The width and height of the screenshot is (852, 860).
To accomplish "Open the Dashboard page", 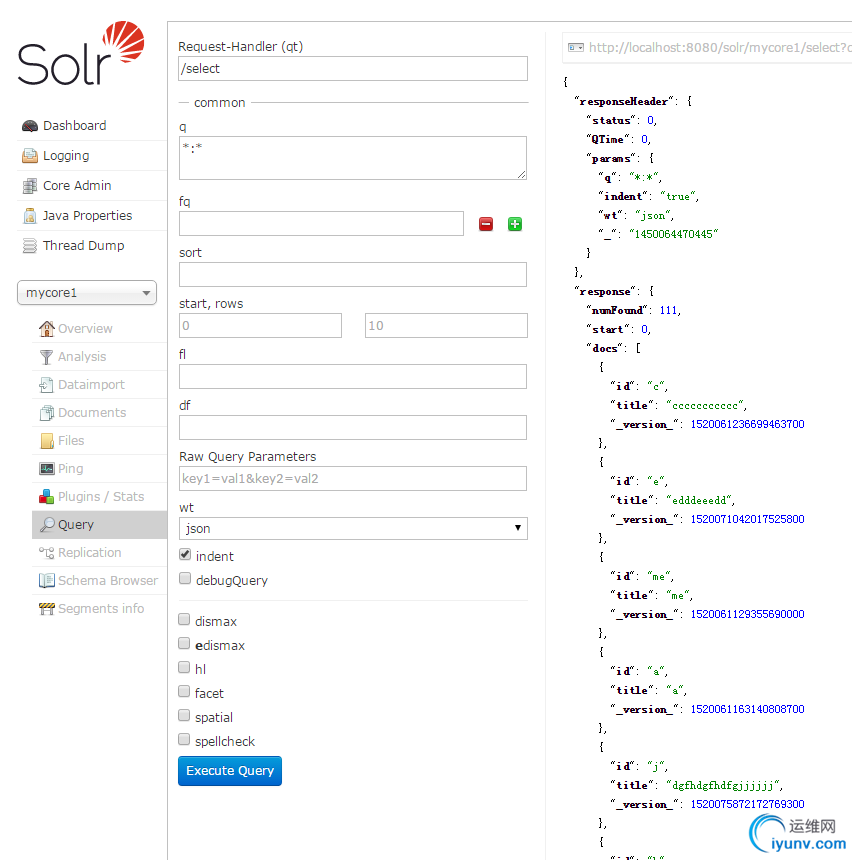I will click(75, 126).
